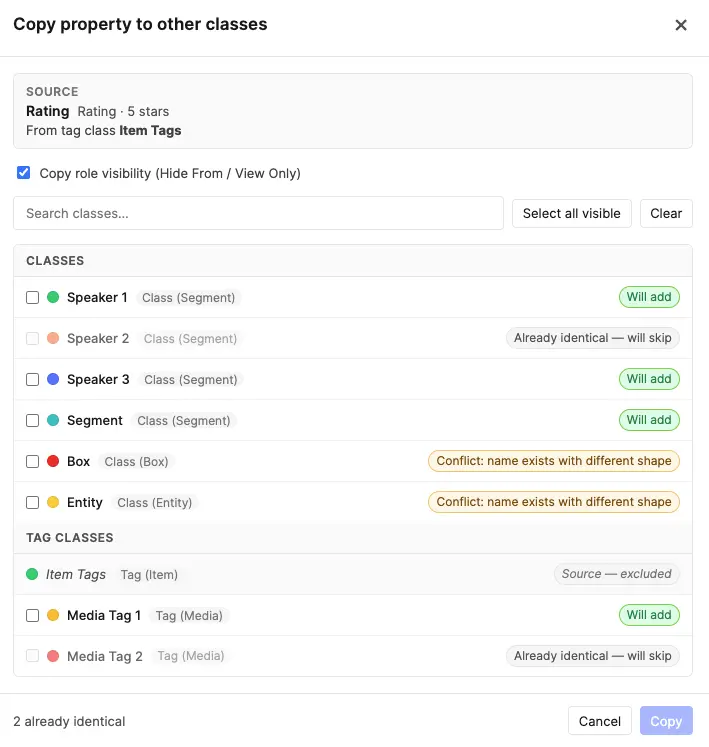Check the Segment class checkbox

(x=32, y=421)
